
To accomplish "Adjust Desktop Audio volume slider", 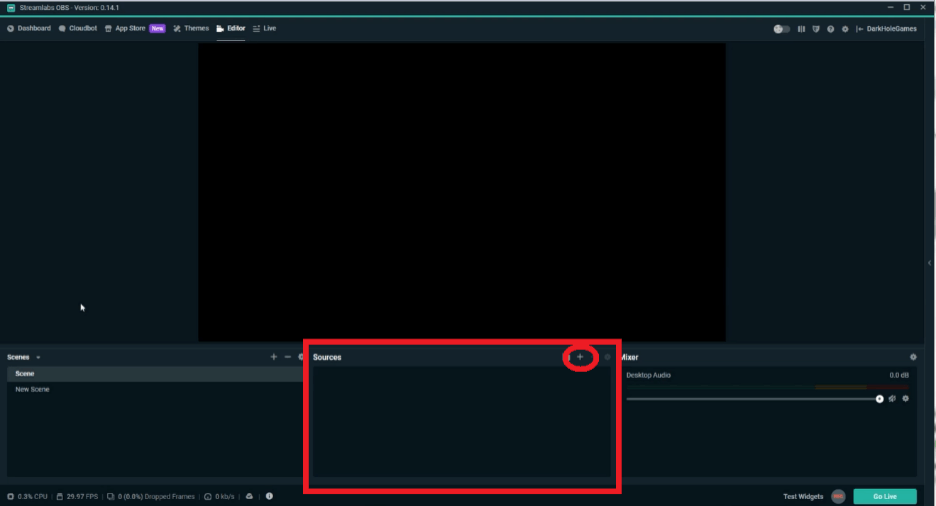I will pyautogui.click(x=753, y=399).
